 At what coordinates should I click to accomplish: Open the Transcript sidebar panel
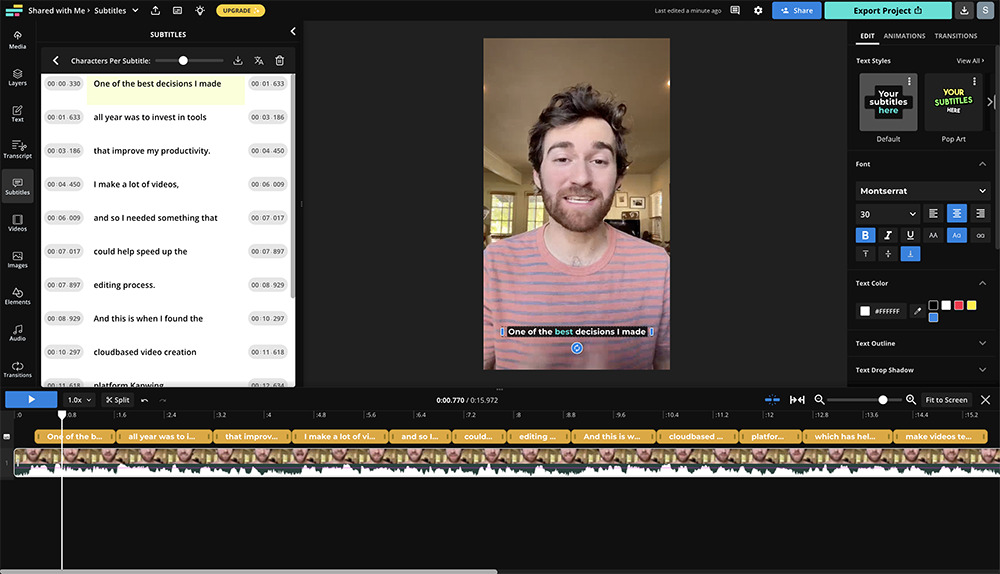[17, 149]
